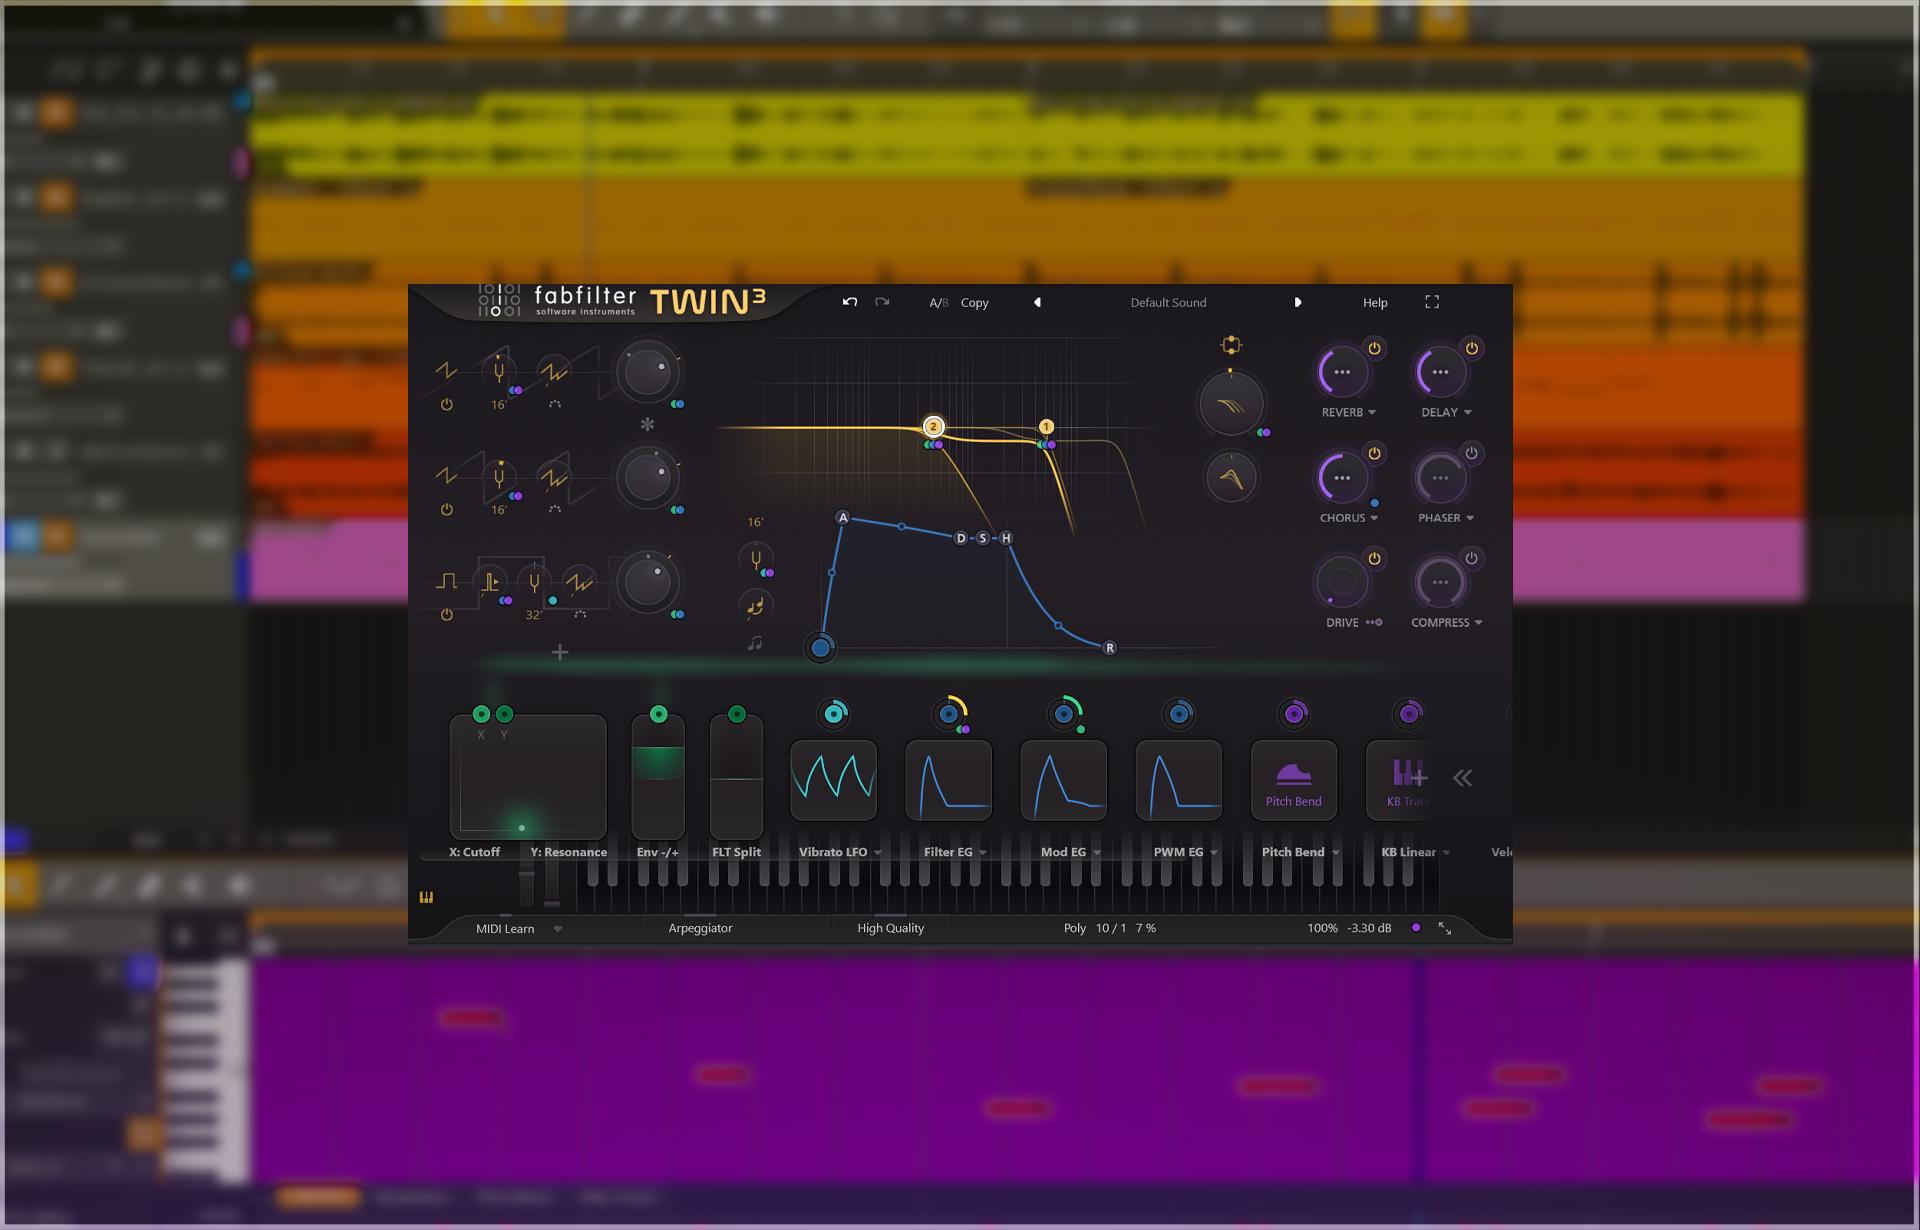Click the XY pad Cutoff/Resonance controller
1920x1230 pixels.
coord(528,777)
